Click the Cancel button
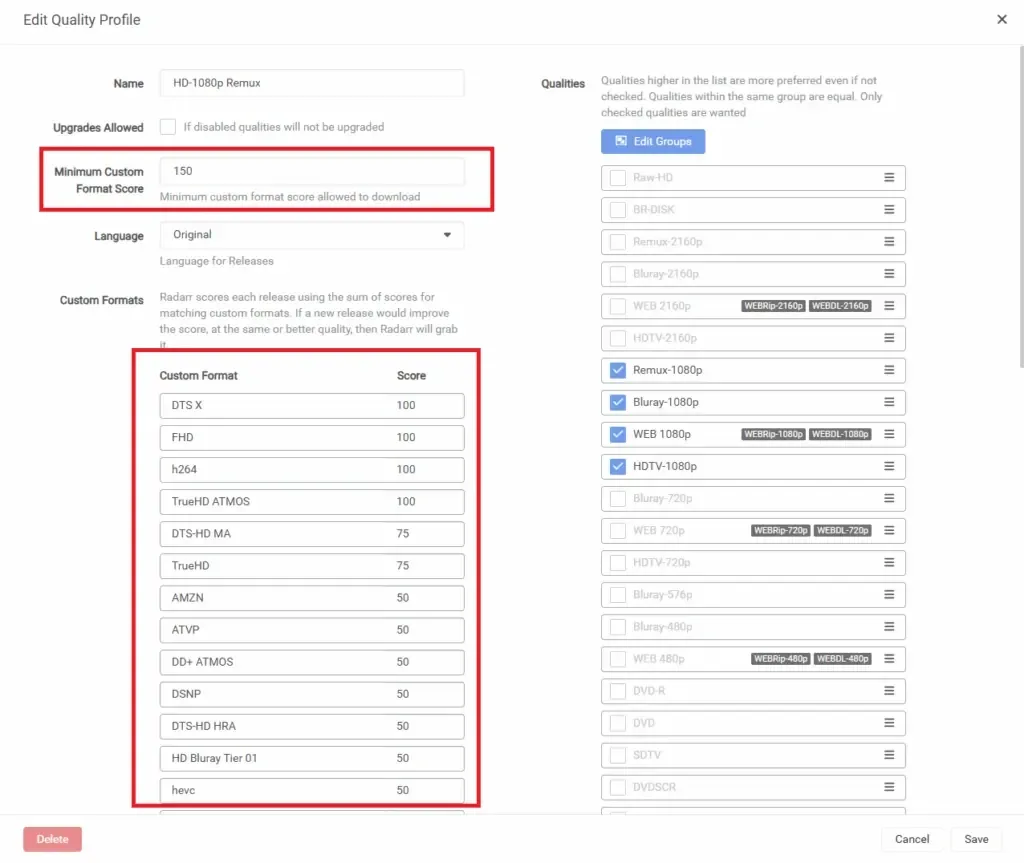 (x=912, y=839)
